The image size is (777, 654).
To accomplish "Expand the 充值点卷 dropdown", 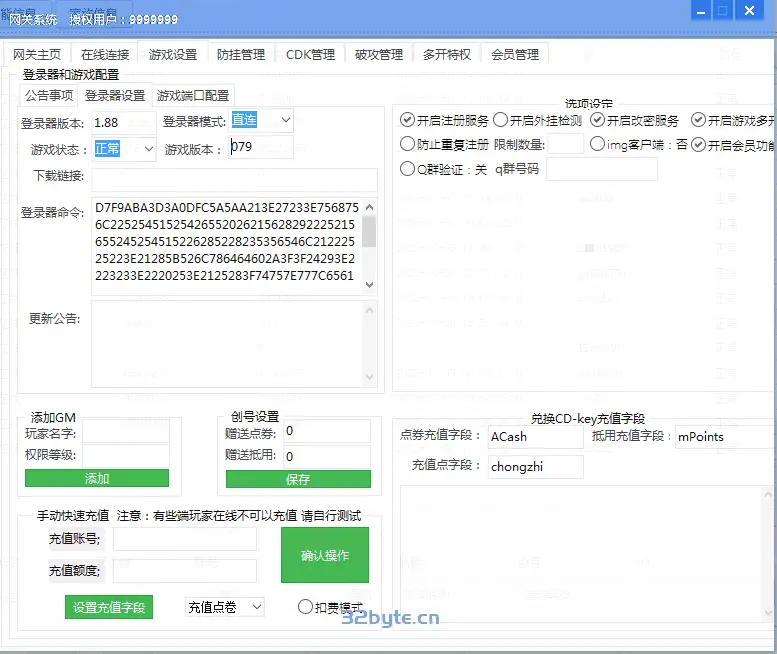I will click(x=256, y=607).
